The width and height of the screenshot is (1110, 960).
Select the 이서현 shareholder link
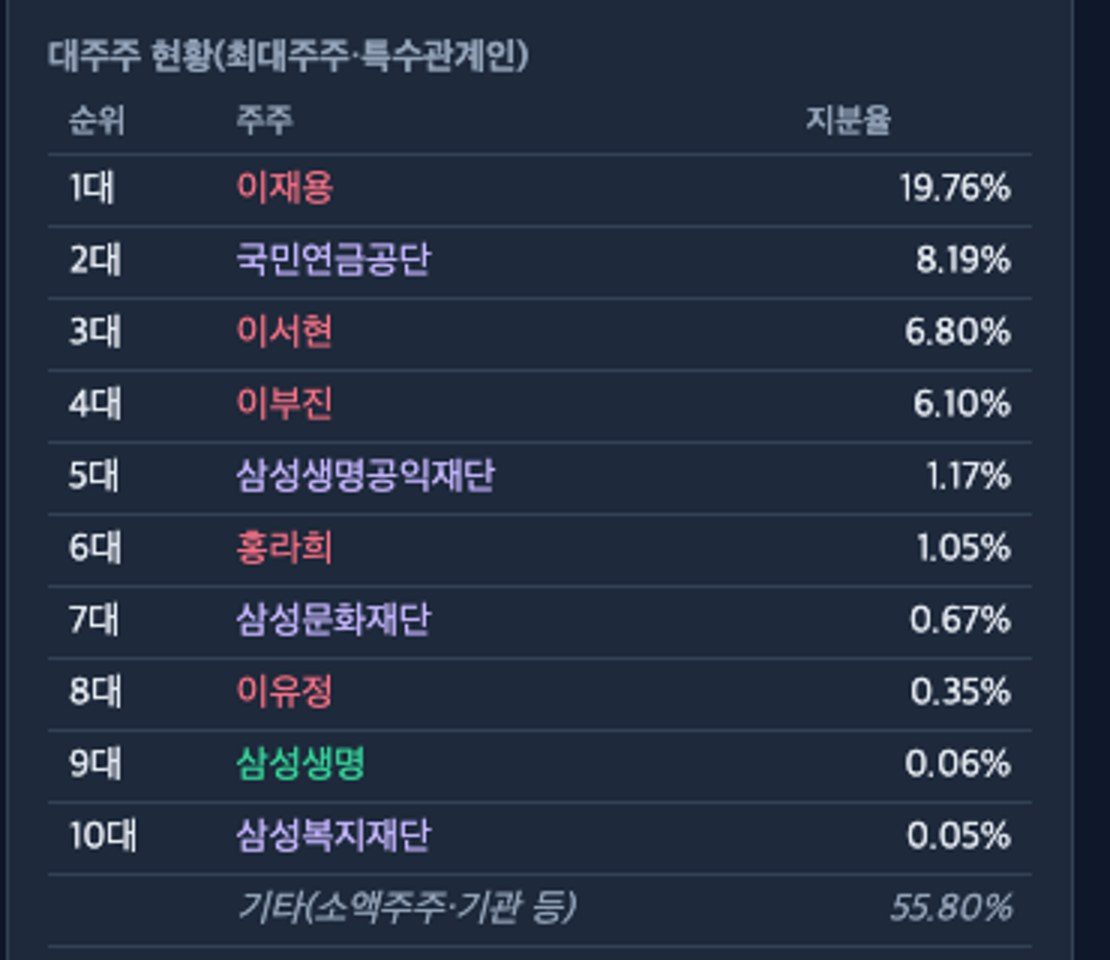[285, 332]
